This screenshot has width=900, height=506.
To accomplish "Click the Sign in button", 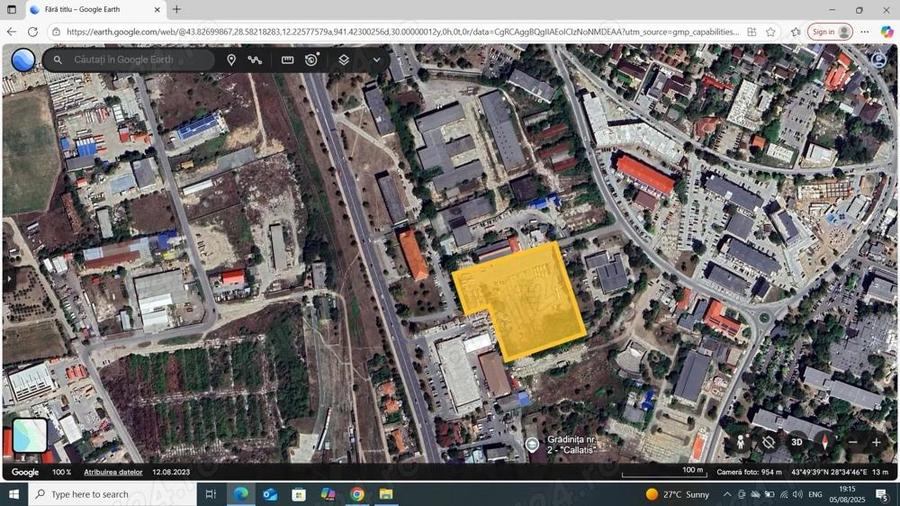I will click(829, 32).
